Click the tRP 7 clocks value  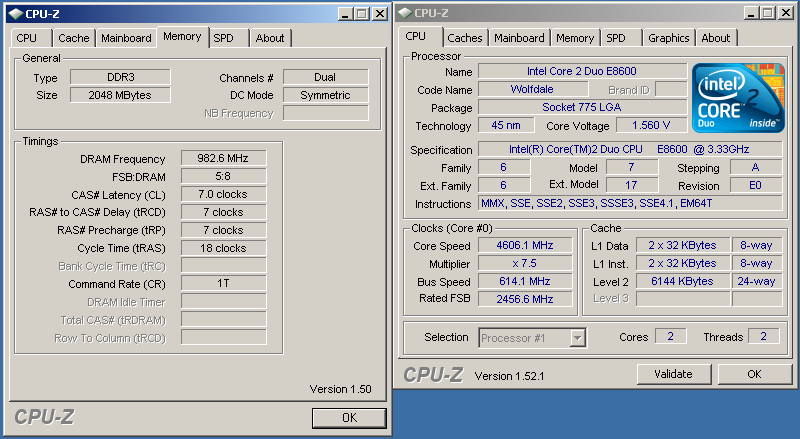pyautogui.click(x=223, y=230)
